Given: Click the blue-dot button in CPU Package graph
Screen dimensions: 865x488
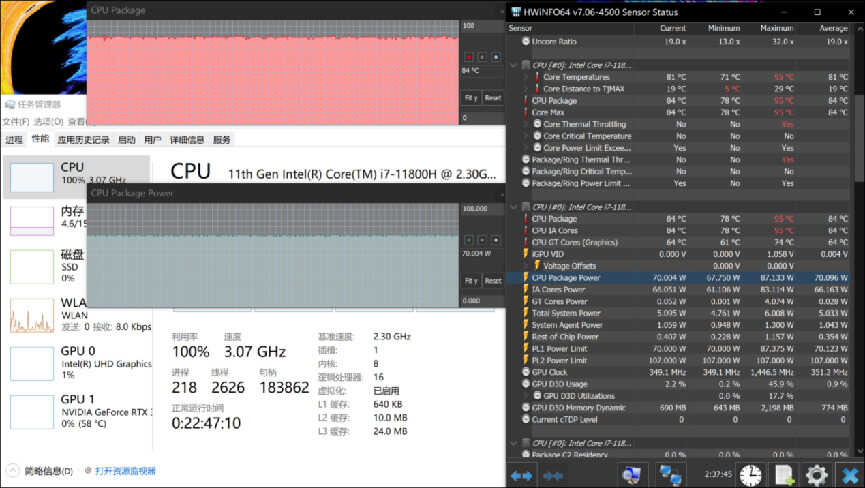Looking at the screenshot, I should [495, 57].
